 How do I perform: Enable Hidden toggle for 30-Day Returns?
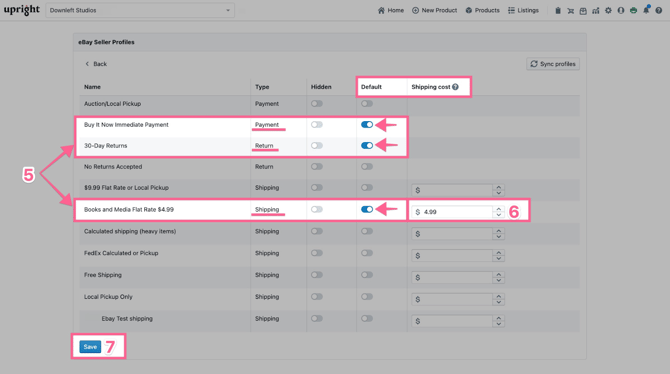coord(317,146)
